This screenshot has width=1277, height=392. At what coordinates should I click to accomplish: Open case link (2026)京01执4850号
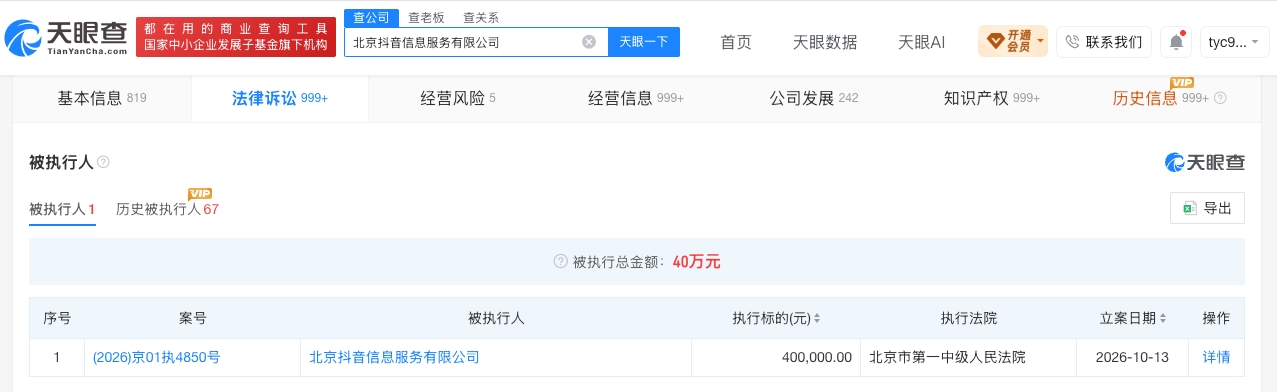156,356
